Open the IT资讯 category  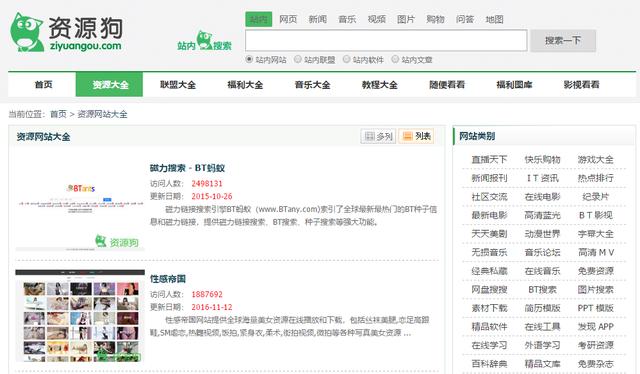pos(542,178)
